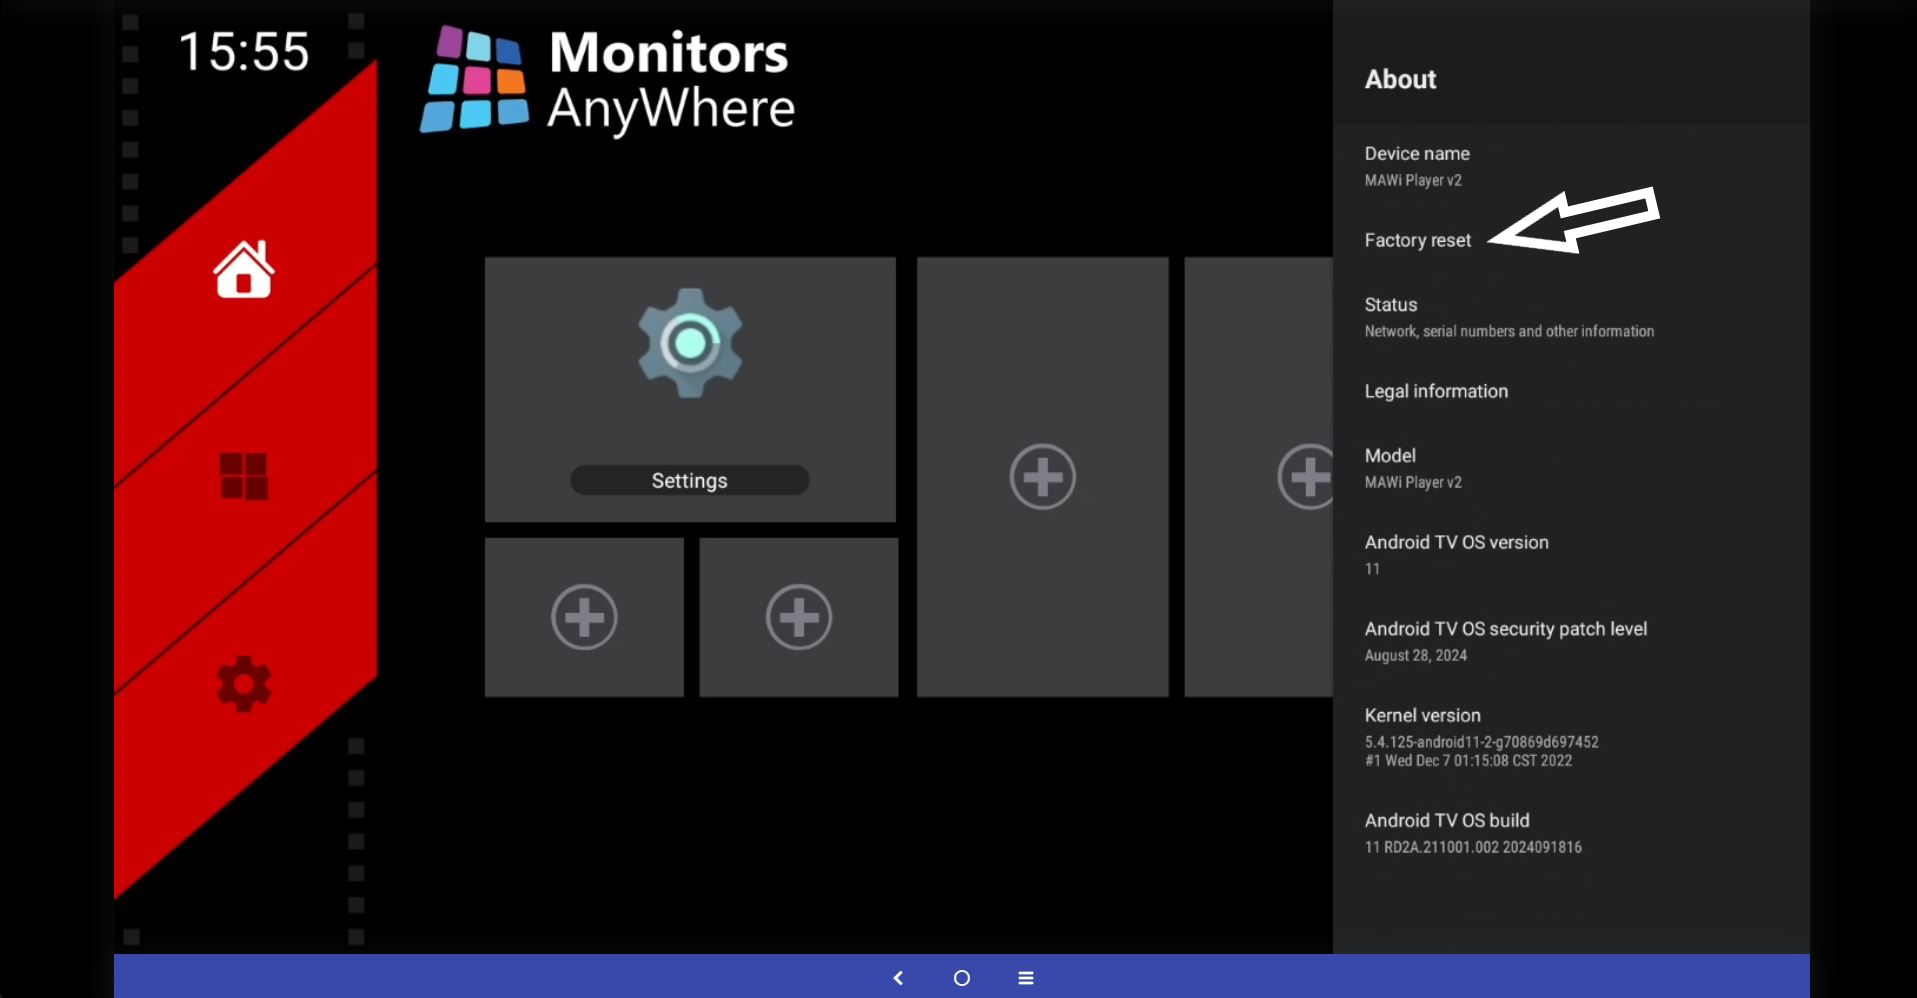Open Device name entry
The height and width of the screenshot is (998, 1917).
[x=1417, y=166]
